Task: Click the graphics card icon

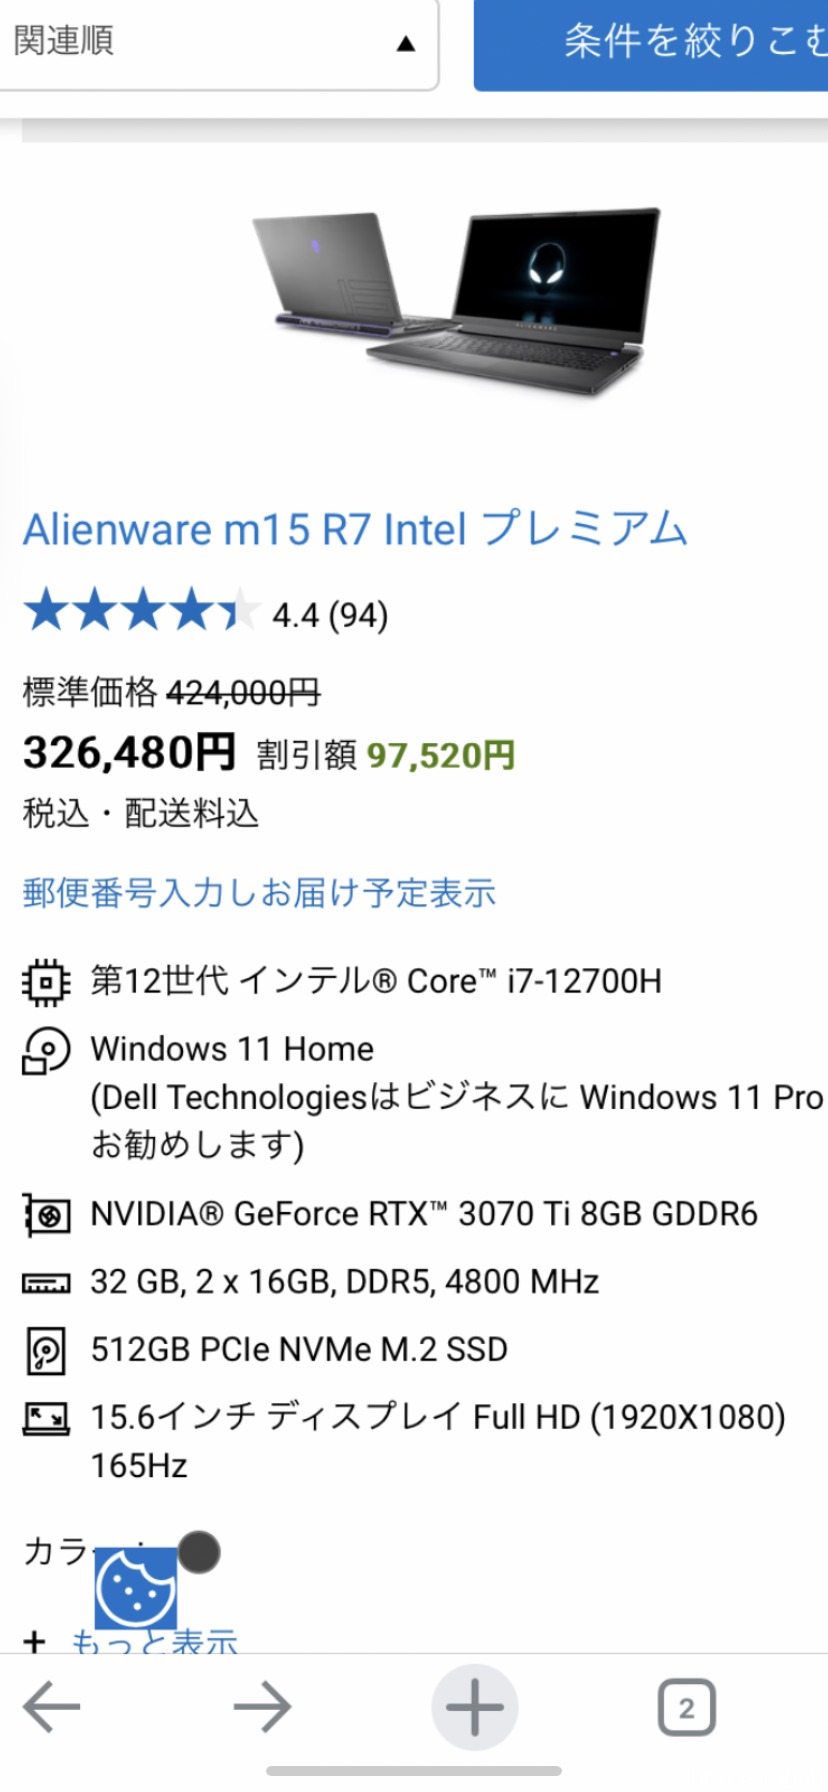Action: click(46, 1215)
